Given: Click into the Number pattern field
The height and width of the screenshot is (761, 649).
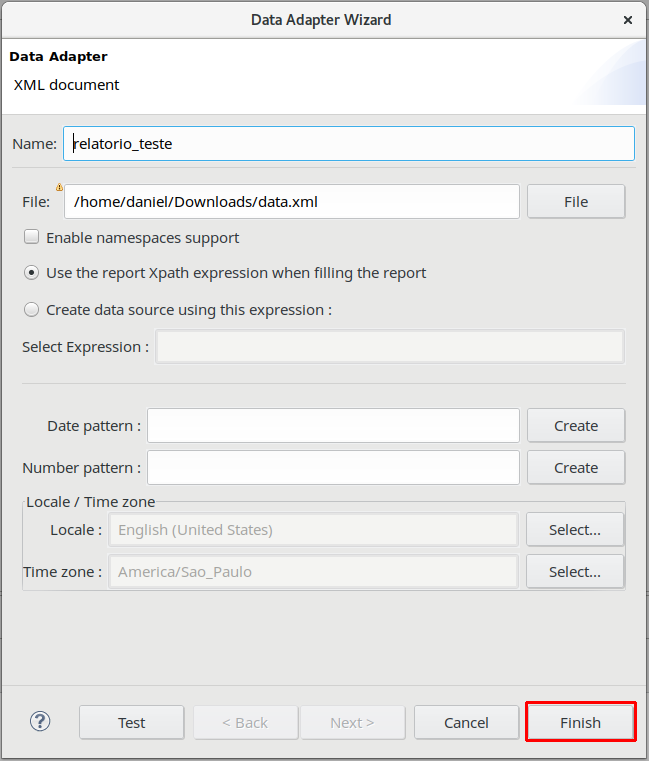Looking at the screenshot, I should pyautogui.click(x=333, y=467).
